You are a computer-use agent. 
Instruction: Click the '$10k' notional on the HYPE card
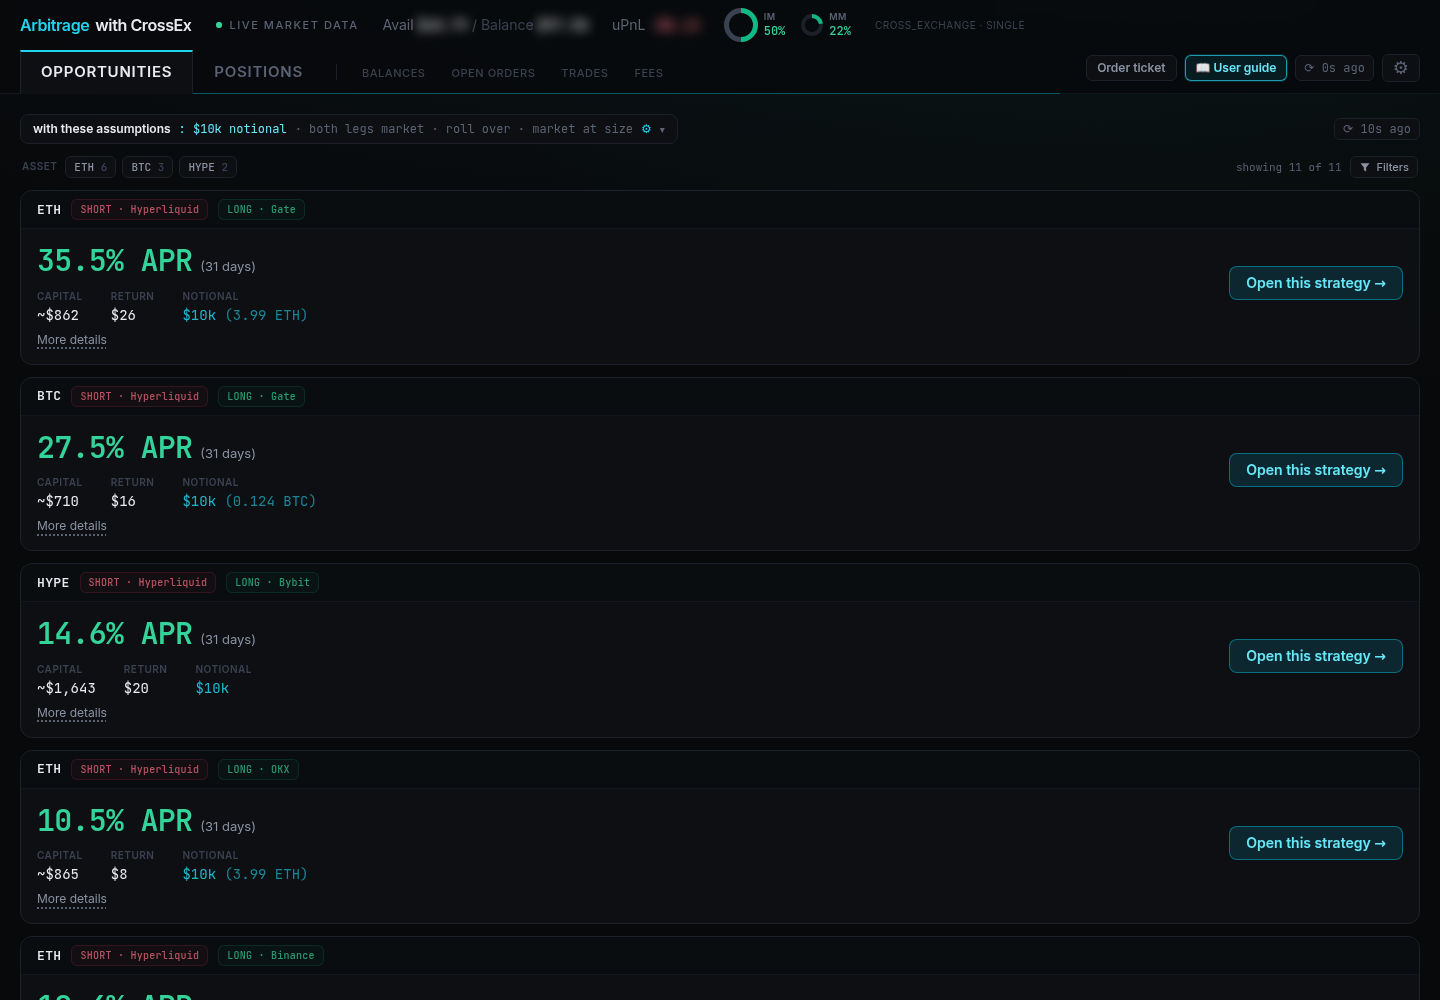[212, 688]
